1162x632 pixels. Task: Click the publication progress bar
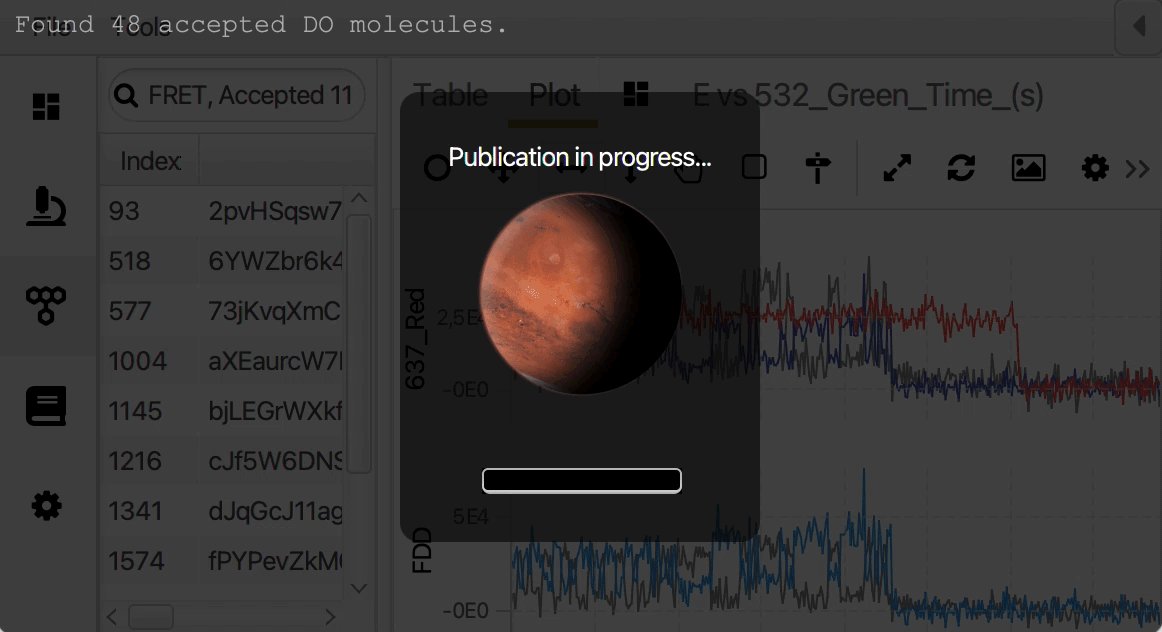tap(582, 480)
